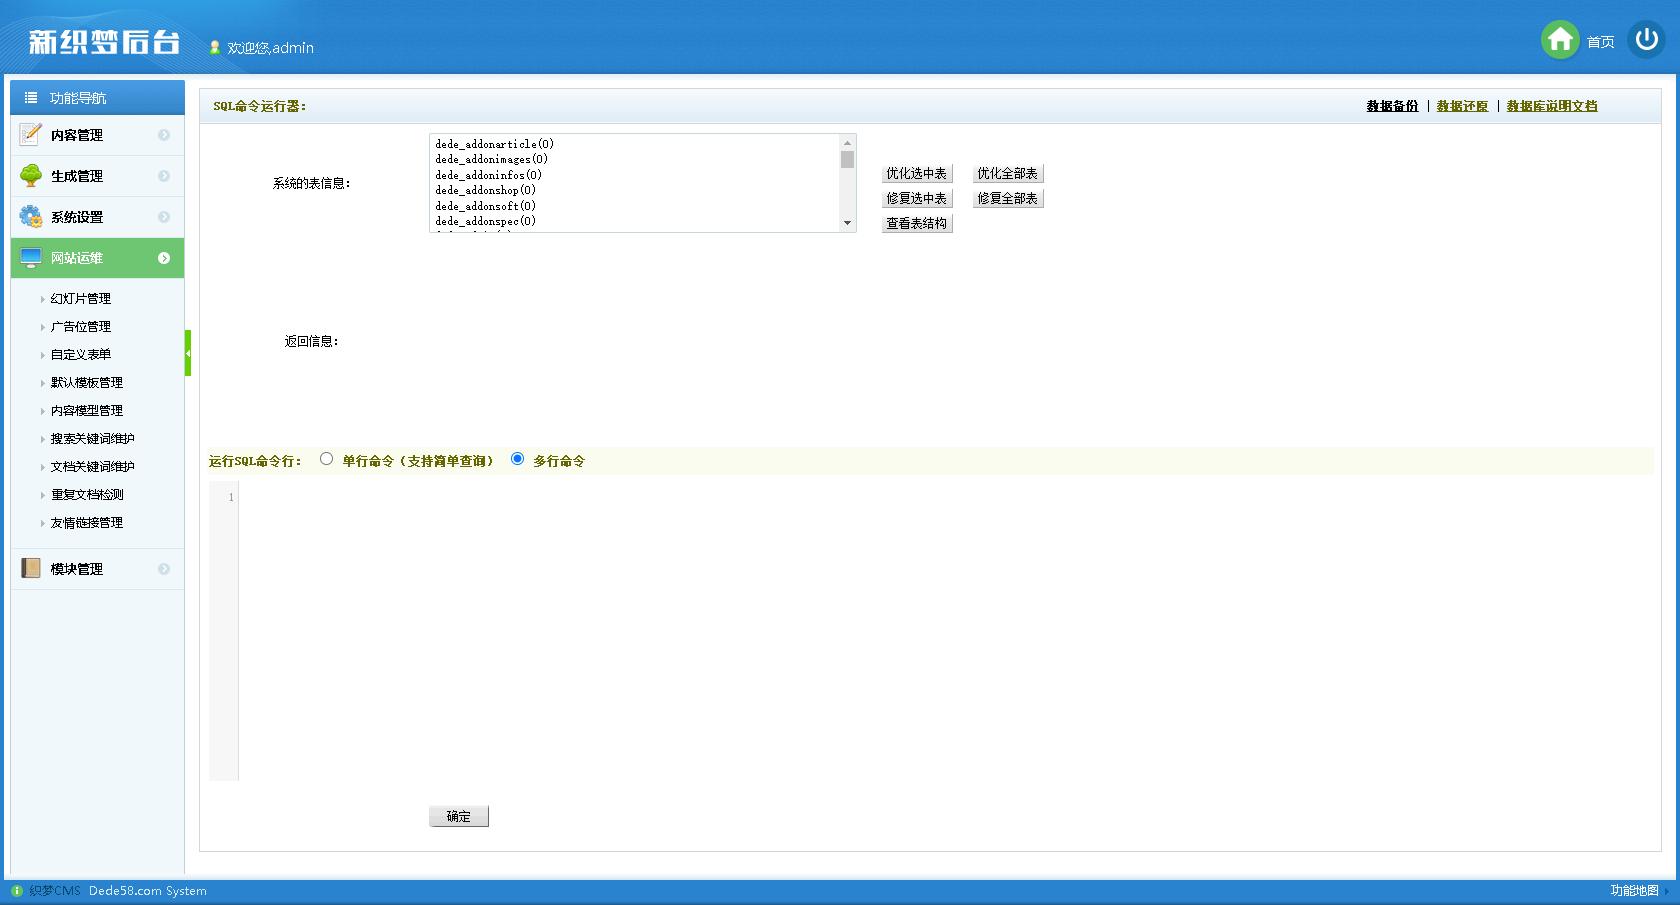The image size is (1680, 905).
Task: Click the 网站运维 monitor icon
Action: click(x=29, y=257)
